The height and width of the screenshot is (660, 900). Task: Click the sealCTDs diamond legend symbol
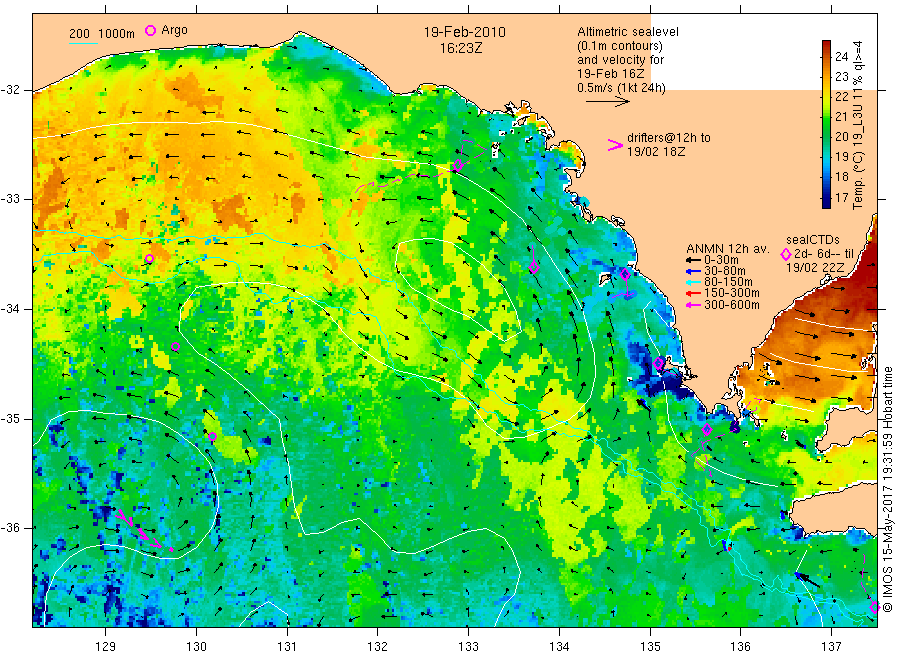[x=786, y=254]
